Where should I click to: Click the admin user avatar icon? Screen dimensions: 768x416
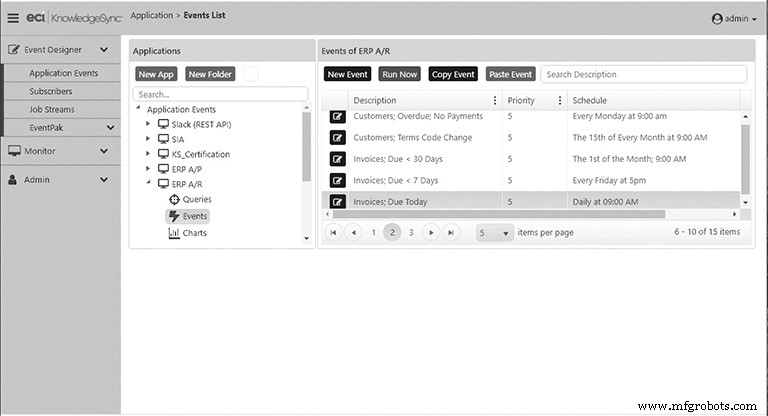(717, 19)
